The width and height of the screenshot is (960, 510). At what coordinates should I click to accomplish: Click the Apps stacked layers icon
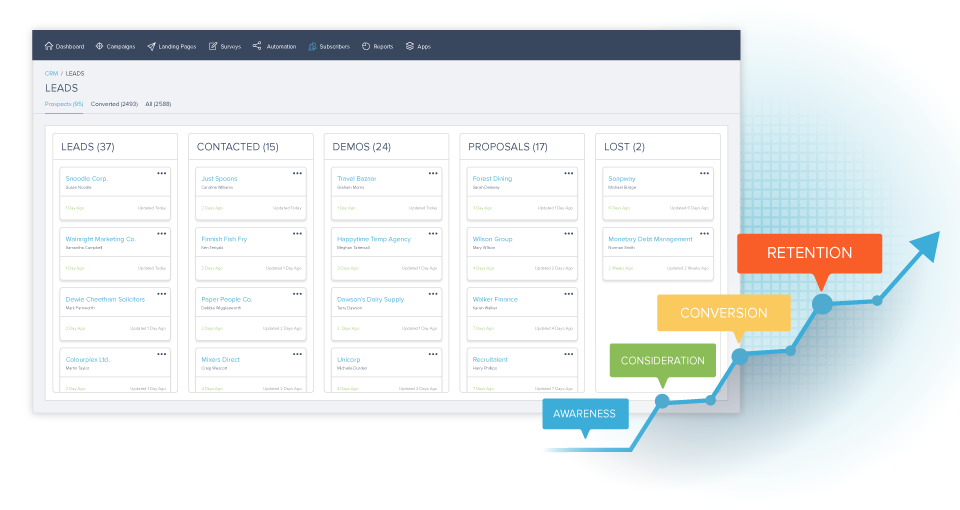[410, 46]
